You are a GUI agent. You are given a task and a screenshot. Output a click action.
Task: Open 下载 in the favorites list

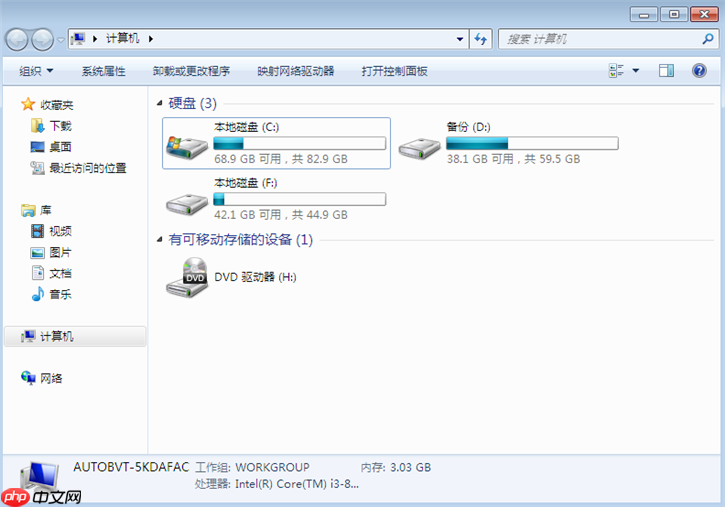61,126
